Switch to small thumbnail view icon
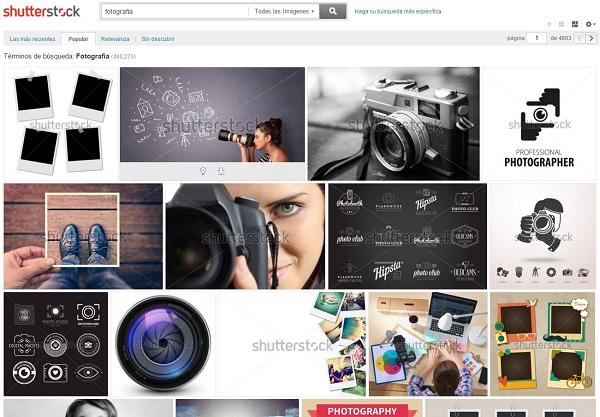Image resolution: width=600 pixels, height=417 pixels. click(549, 24)
